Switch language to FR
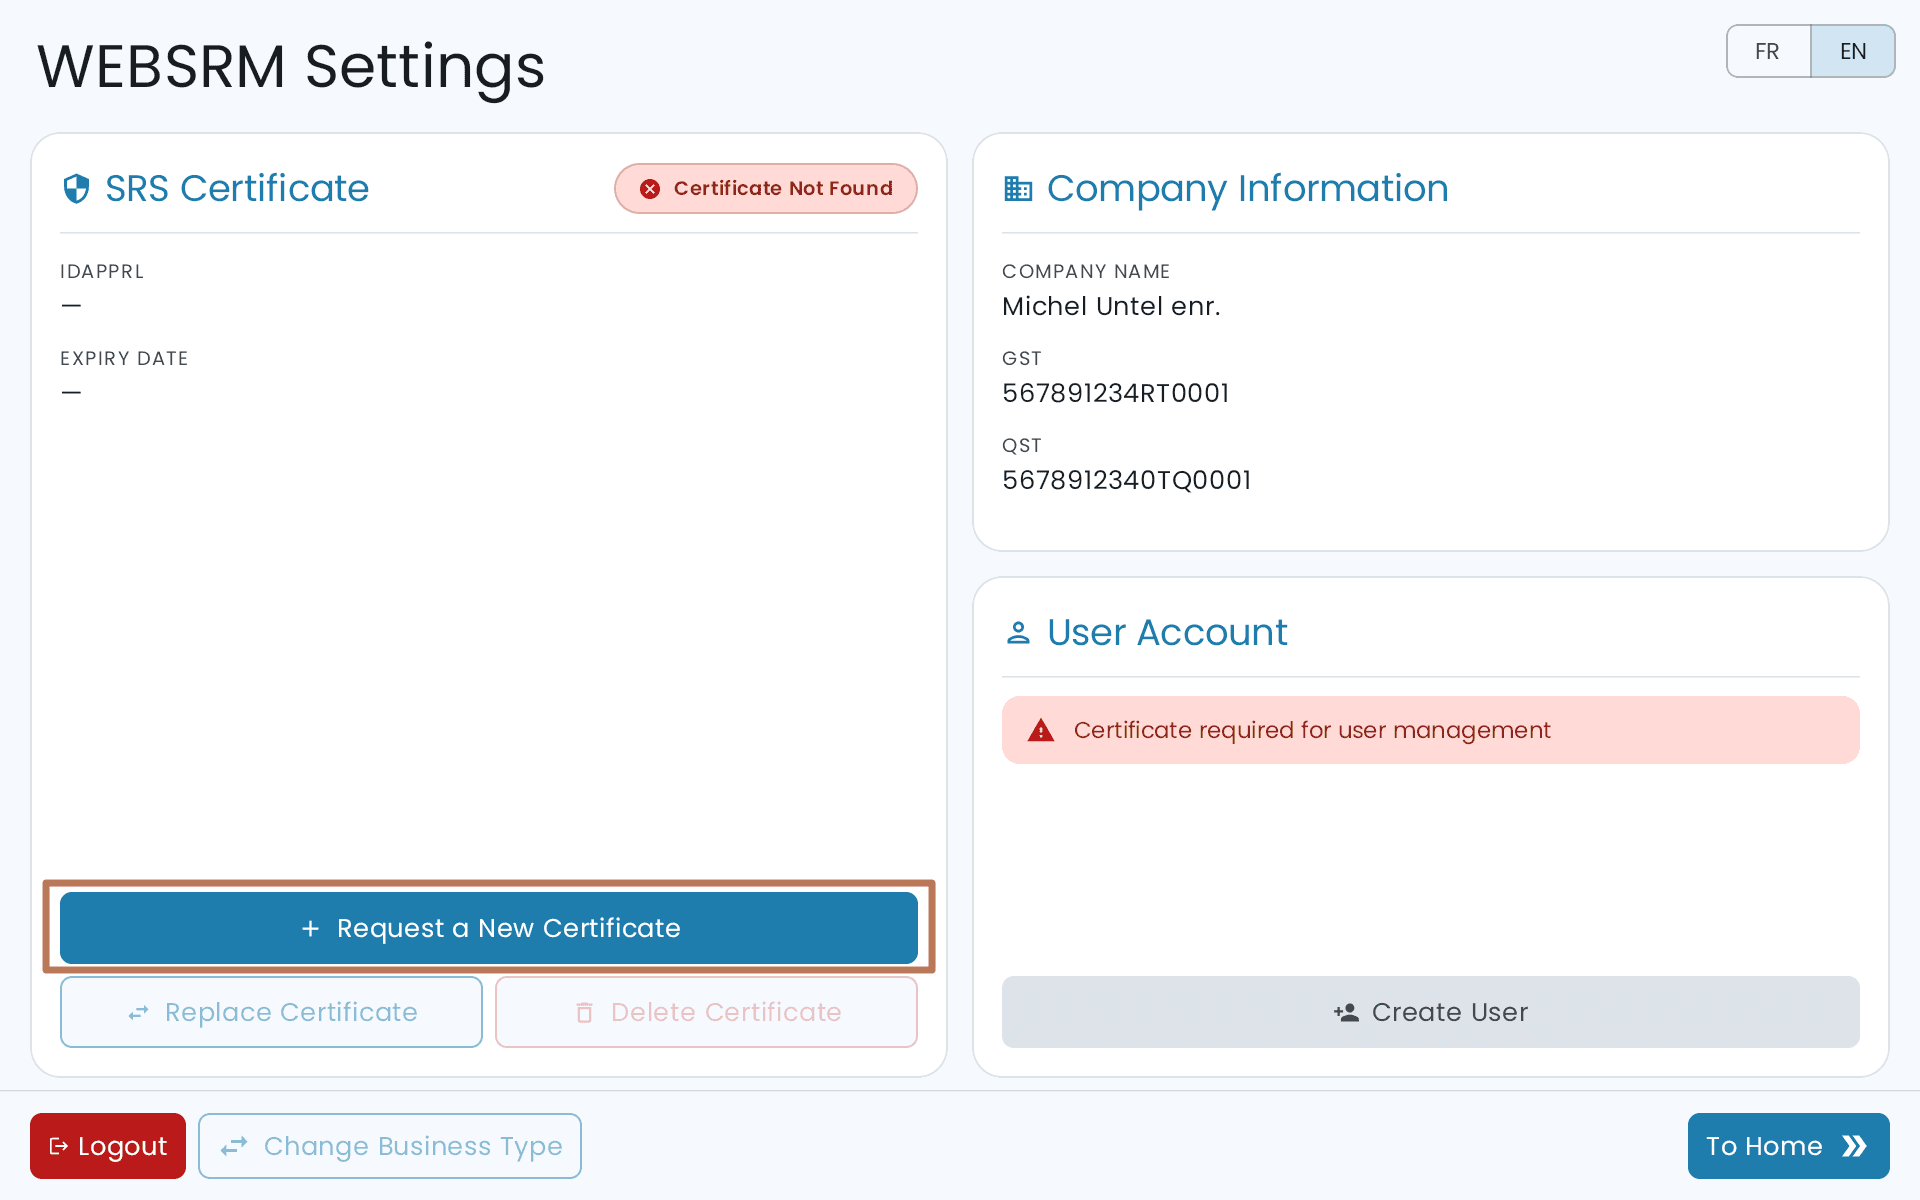 (x=1768, y=51)
